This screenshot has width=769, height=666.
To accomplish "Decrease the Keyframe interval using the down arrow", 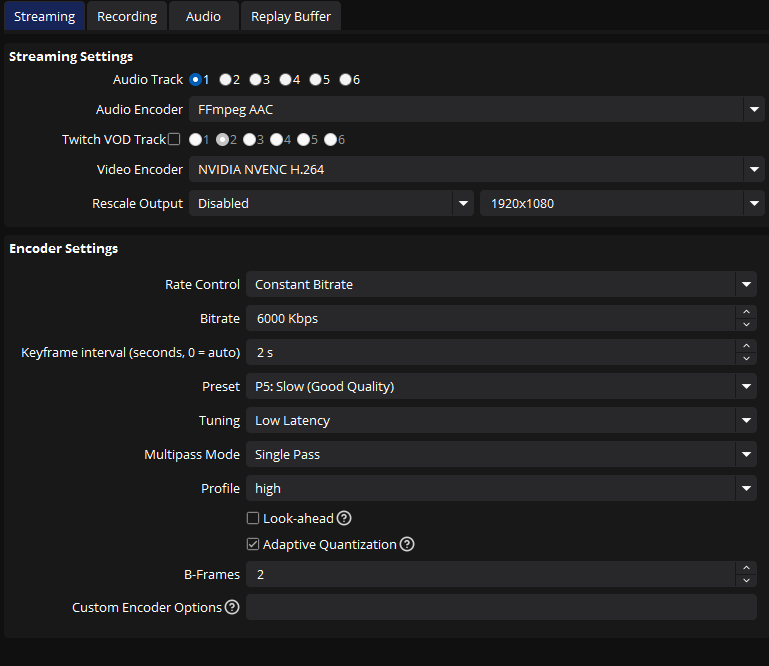I will 746,359.
